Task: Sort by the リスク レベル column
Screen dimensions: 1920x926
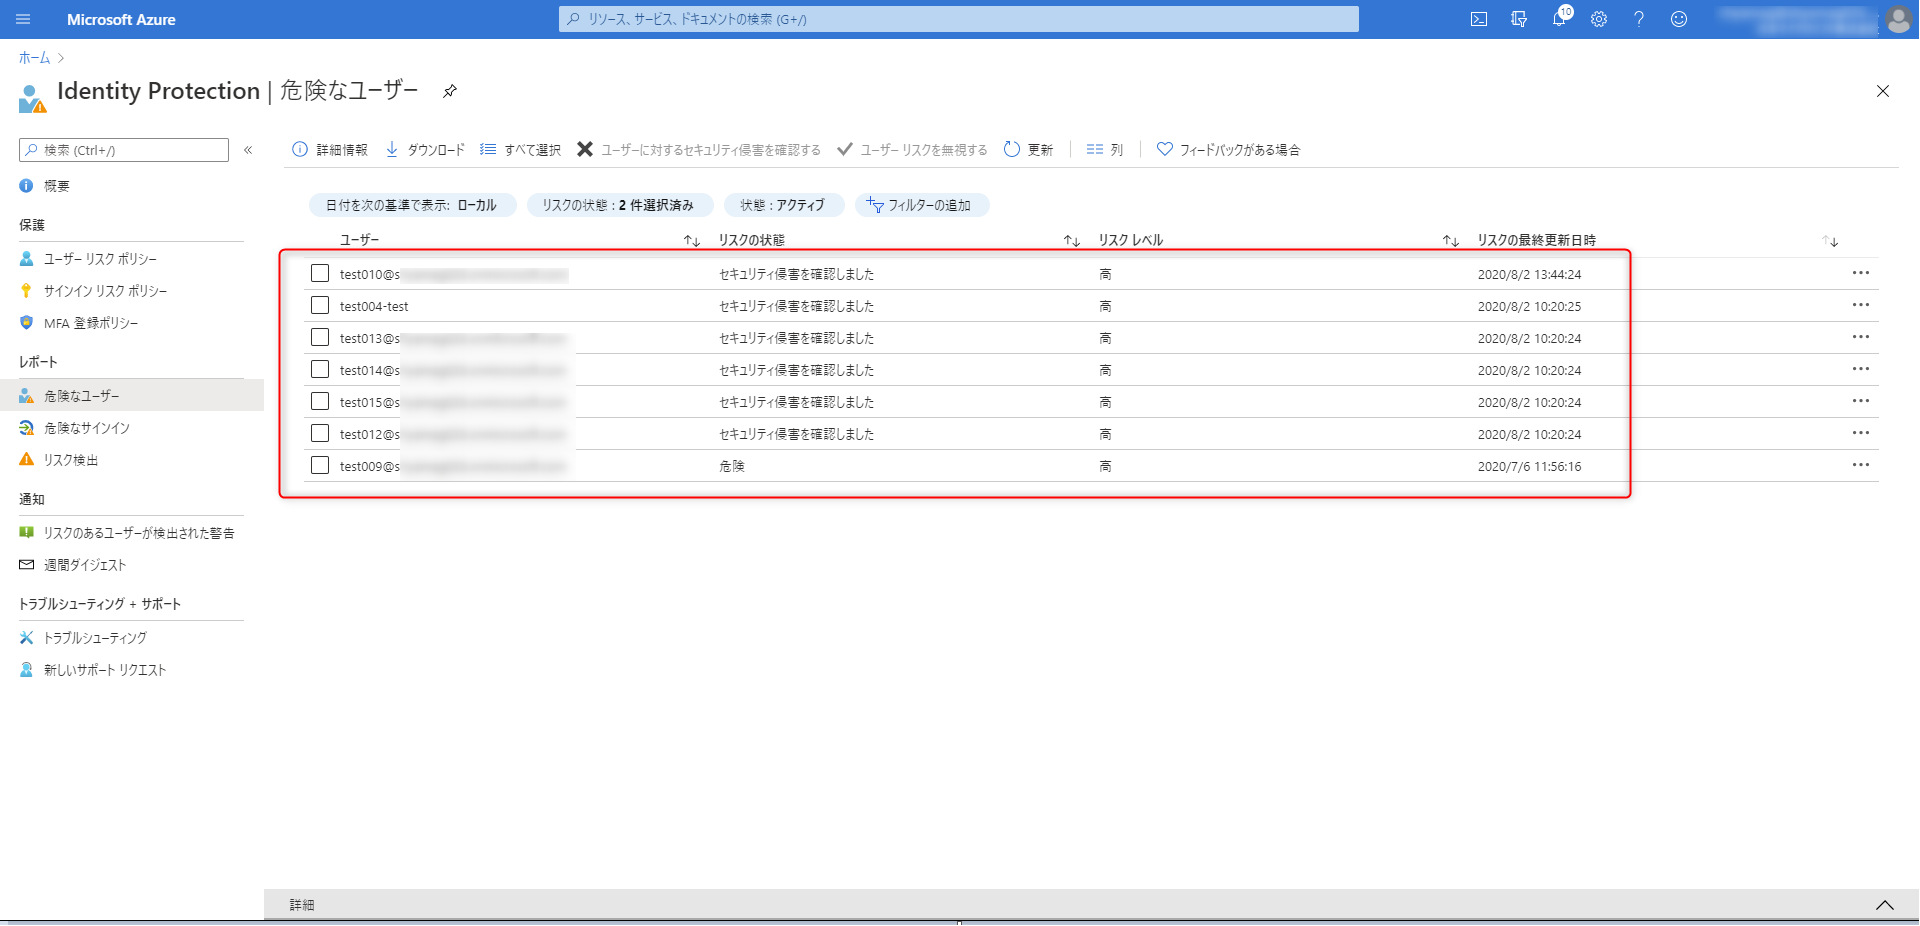Action: [x=1451, y=241]
